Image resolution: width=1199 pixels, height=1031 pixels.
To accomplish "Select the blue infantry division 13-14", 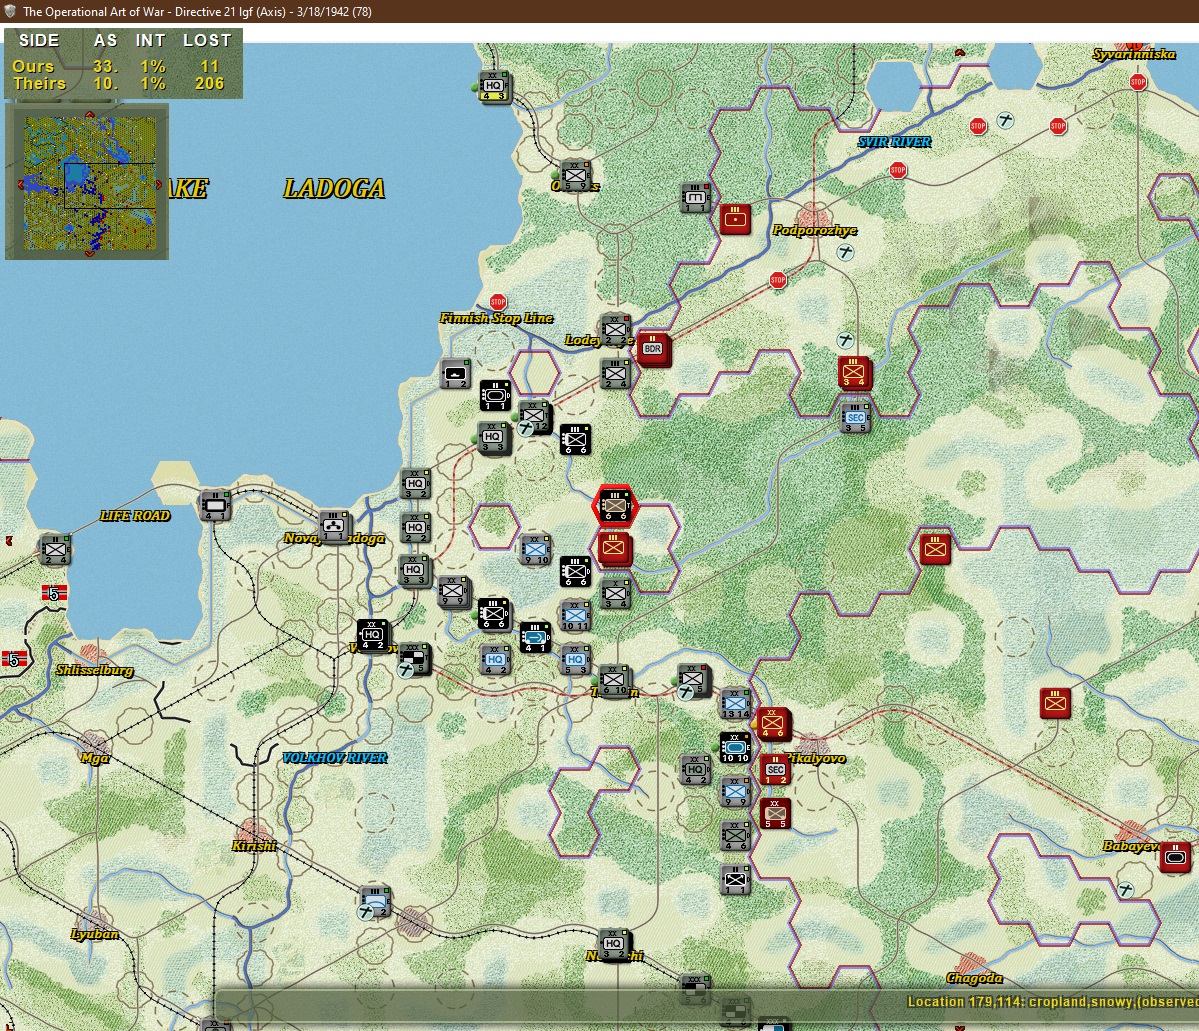I will point(735,704).
